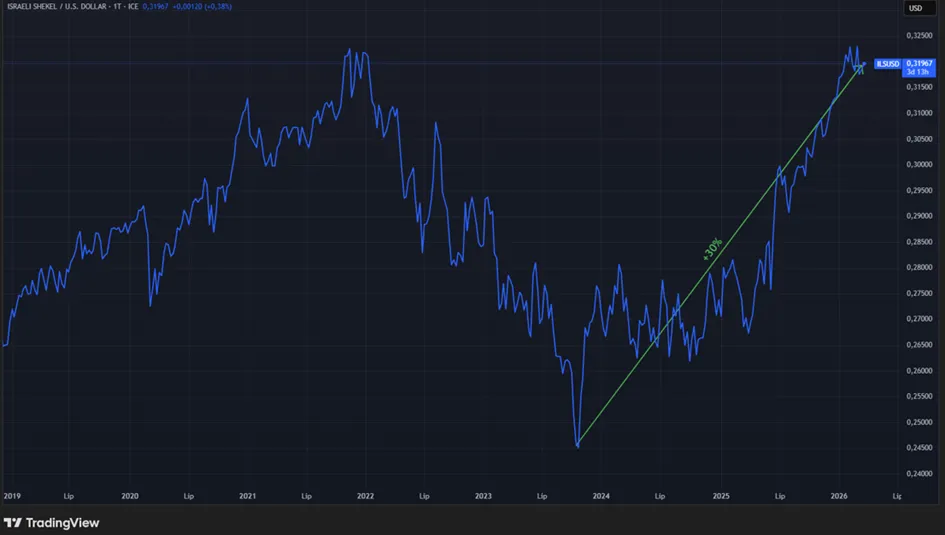Click the 0,30000 price axis label

click(x=919, y=164)
